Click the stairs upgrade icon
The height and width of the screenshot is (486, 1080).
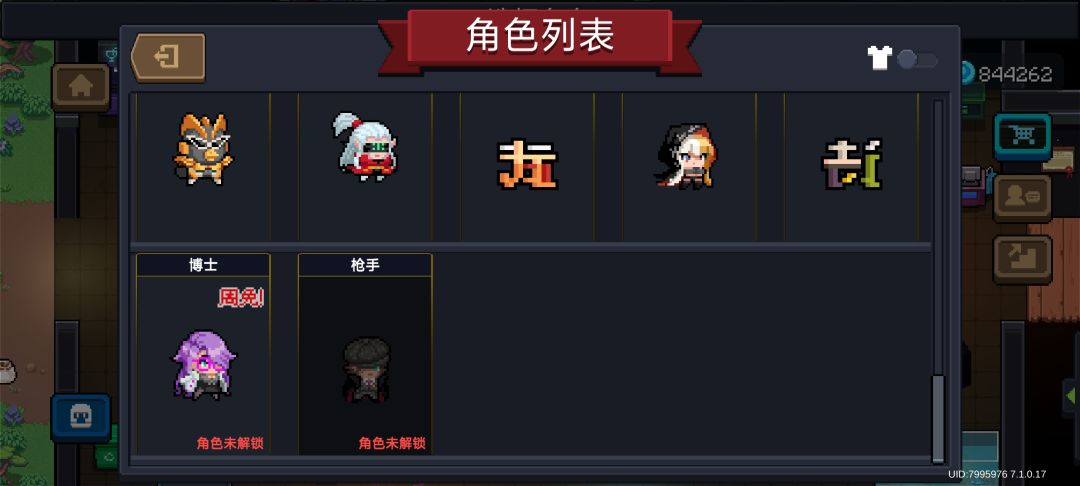pyautogui.click(x=1022, y=260)
